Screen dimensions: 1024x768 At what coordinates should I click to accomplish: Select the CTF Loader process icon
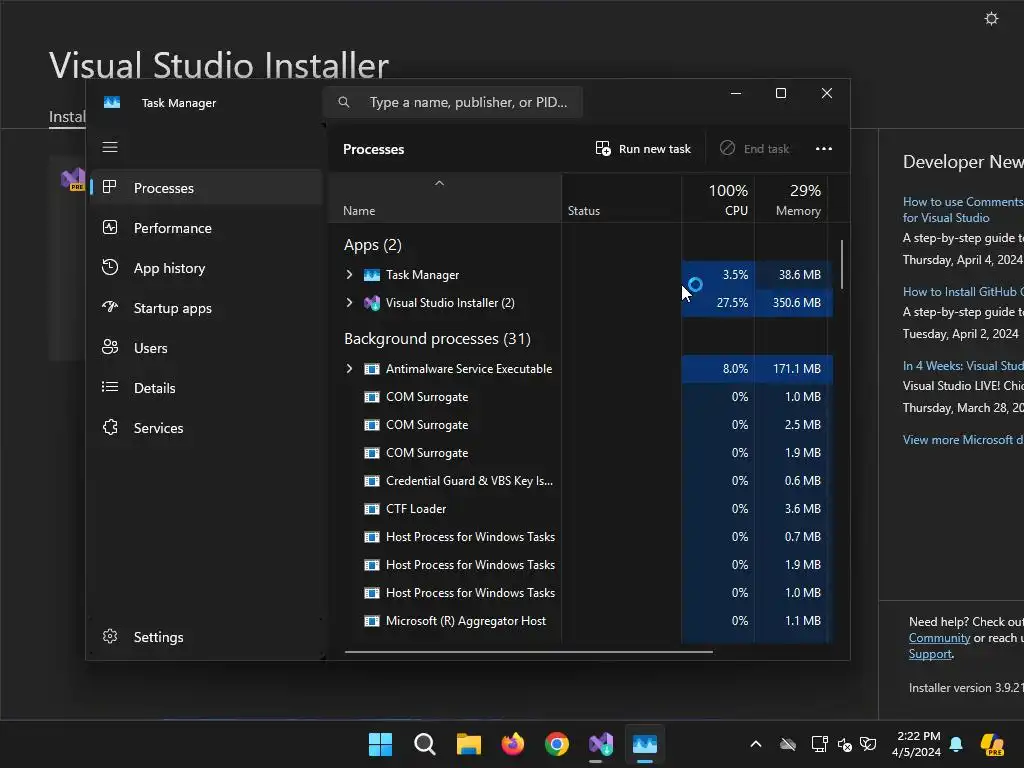(372, 509)
